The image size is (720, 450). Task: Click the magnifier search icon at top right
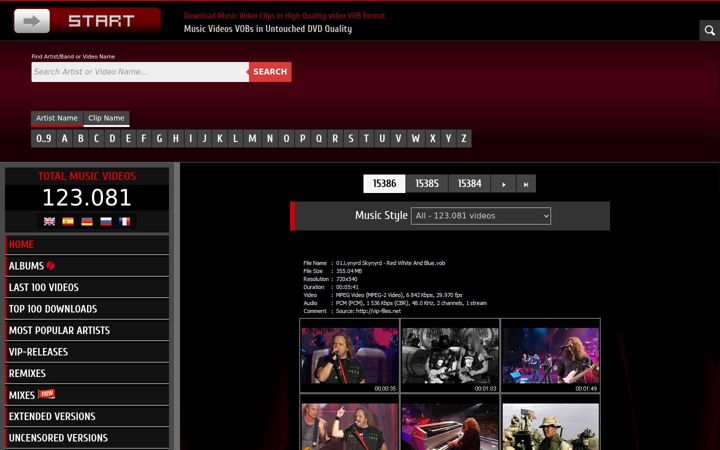pos(709,30)
